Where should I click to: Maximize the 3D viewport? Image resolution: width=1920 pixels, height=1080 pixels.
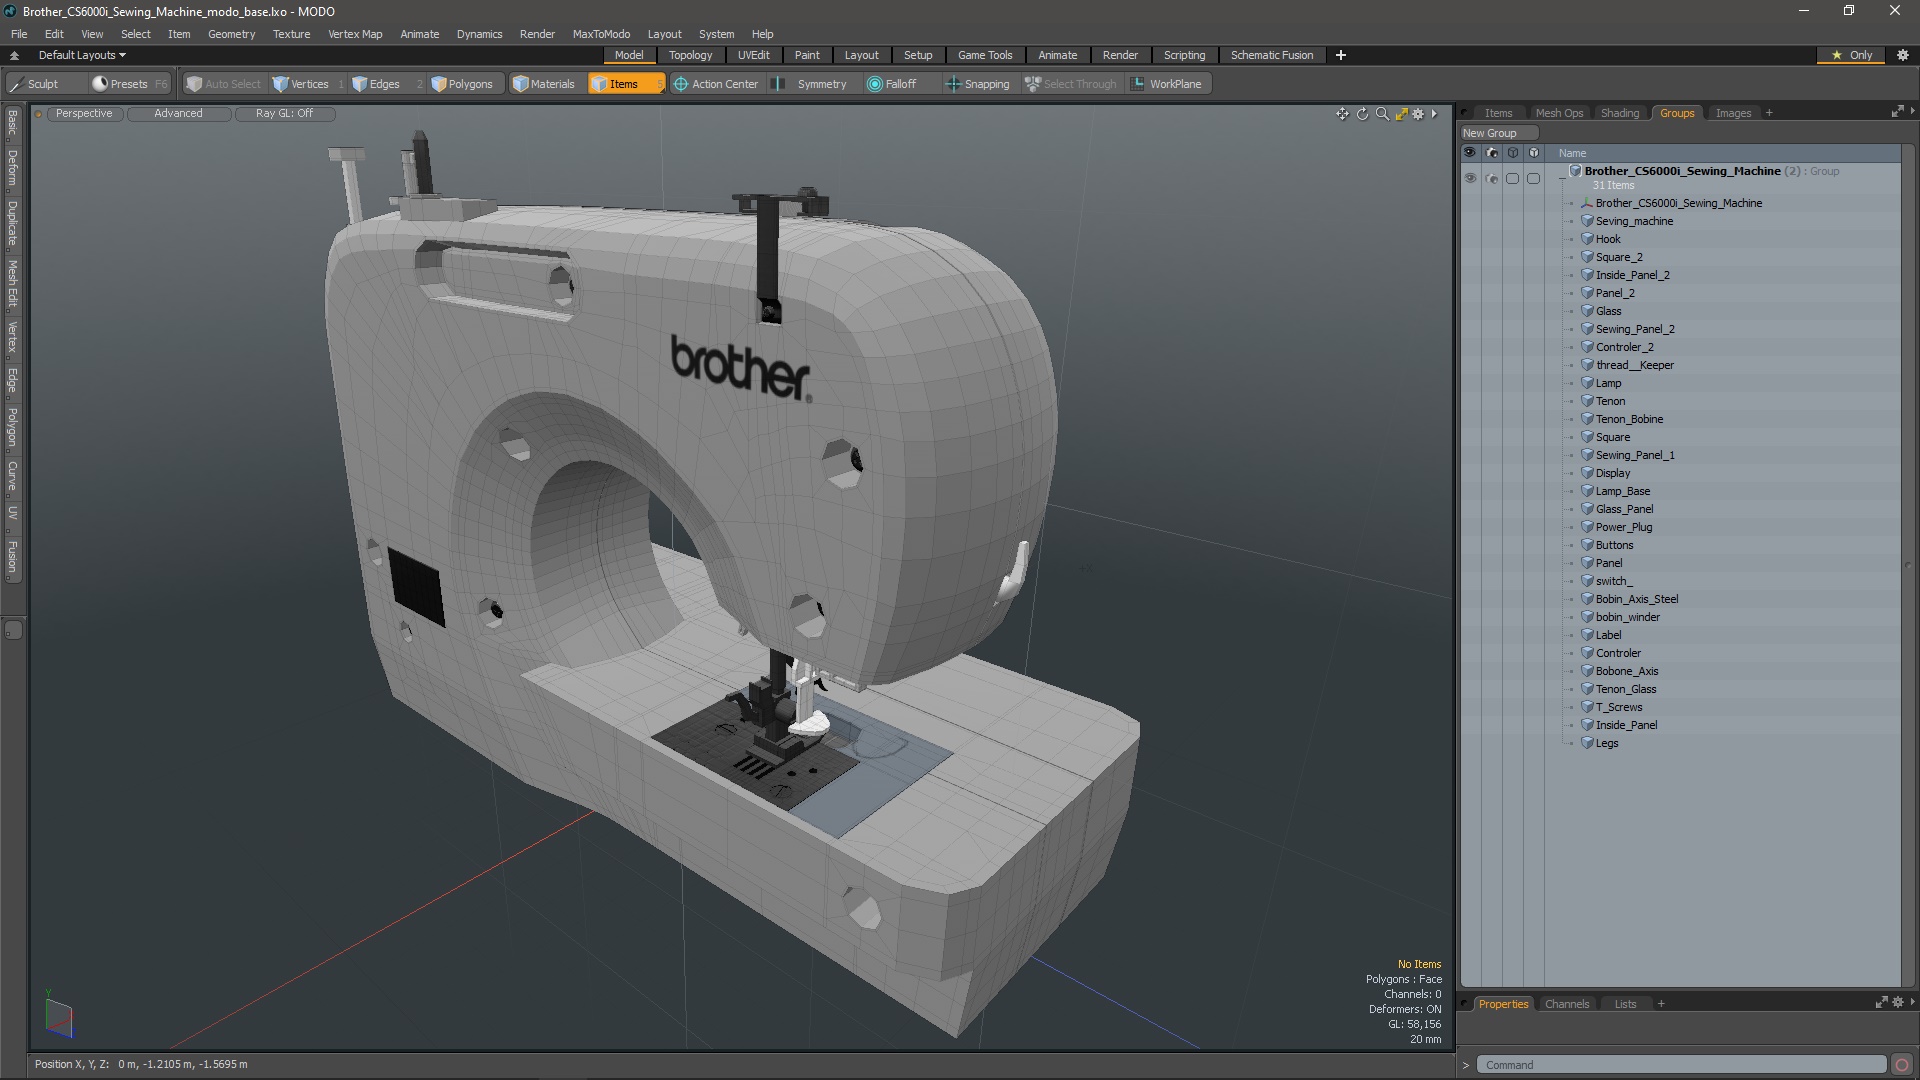(x=1401, y=114)
